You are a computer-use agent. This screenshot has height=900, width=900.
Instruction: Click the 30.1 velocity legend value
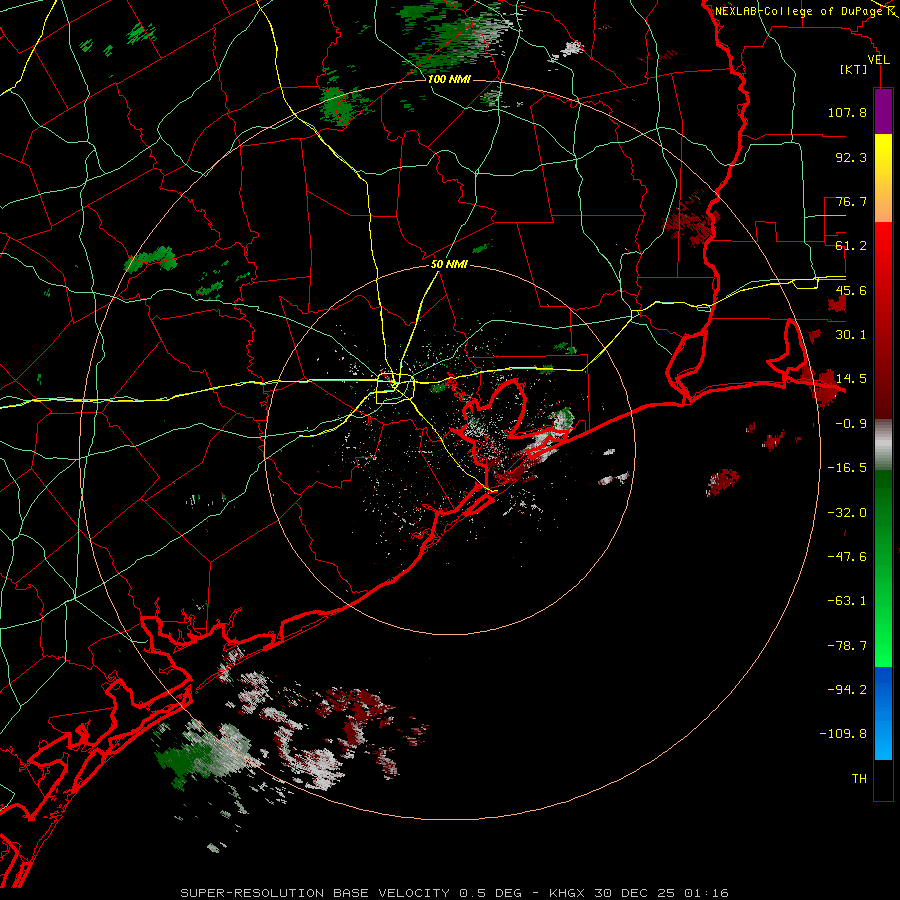point(851,335)
